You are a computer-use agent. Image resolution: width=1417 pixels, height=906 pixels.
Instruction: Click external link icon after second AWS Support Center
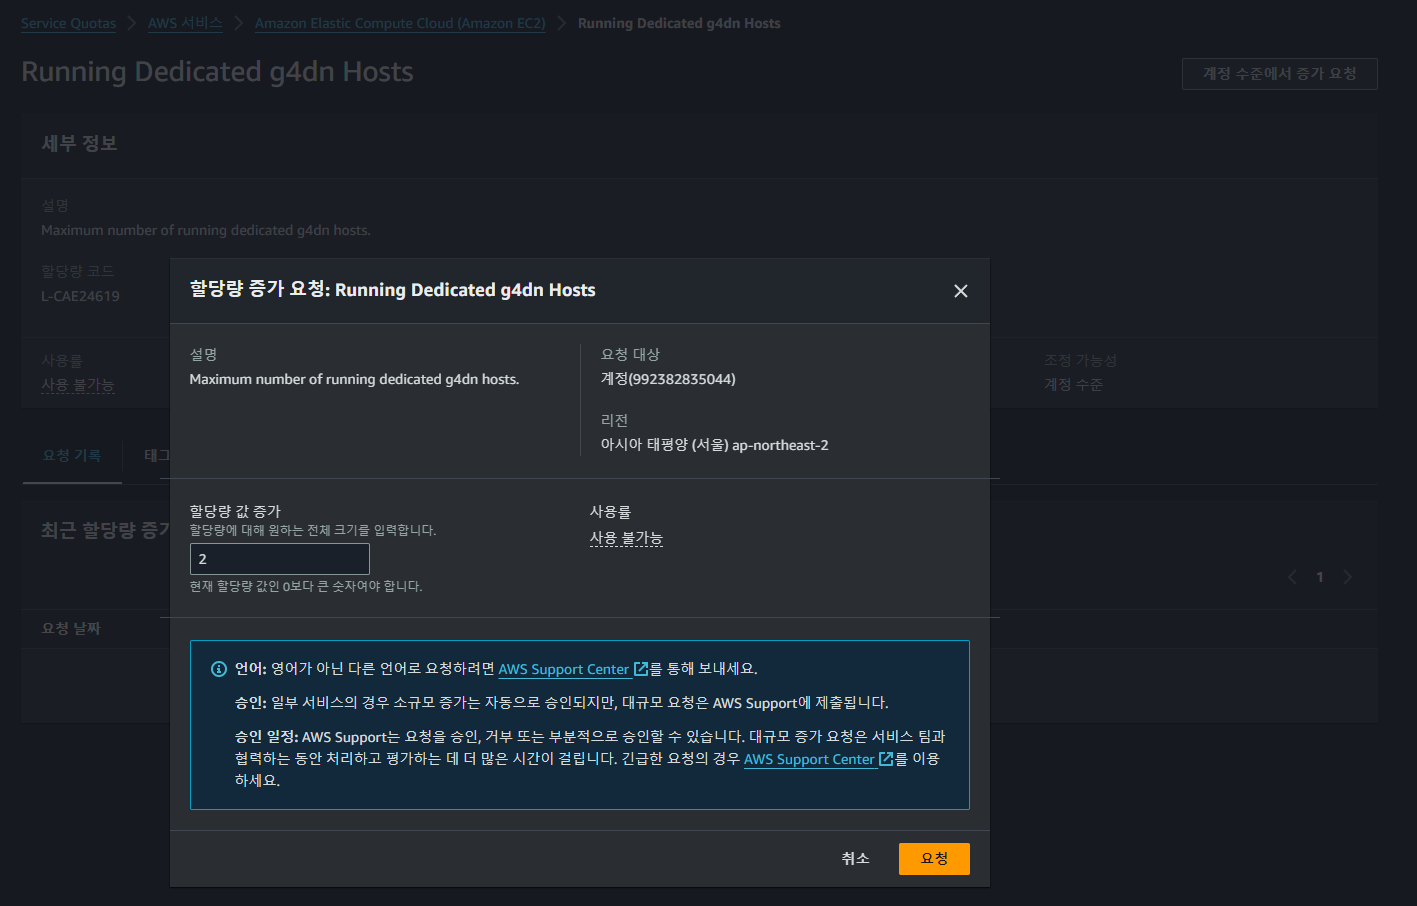[886, 759]
